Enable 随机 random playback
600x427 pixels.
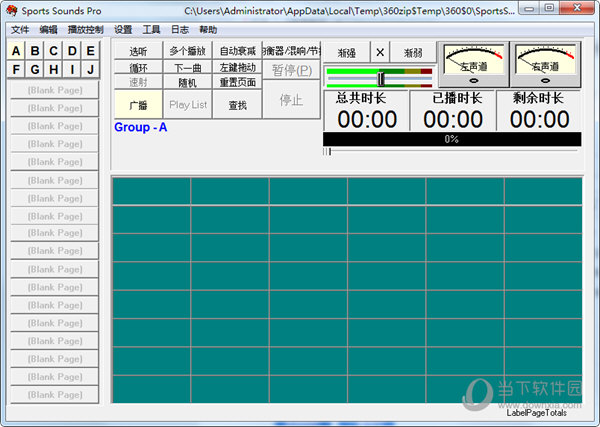pos(187,83)
